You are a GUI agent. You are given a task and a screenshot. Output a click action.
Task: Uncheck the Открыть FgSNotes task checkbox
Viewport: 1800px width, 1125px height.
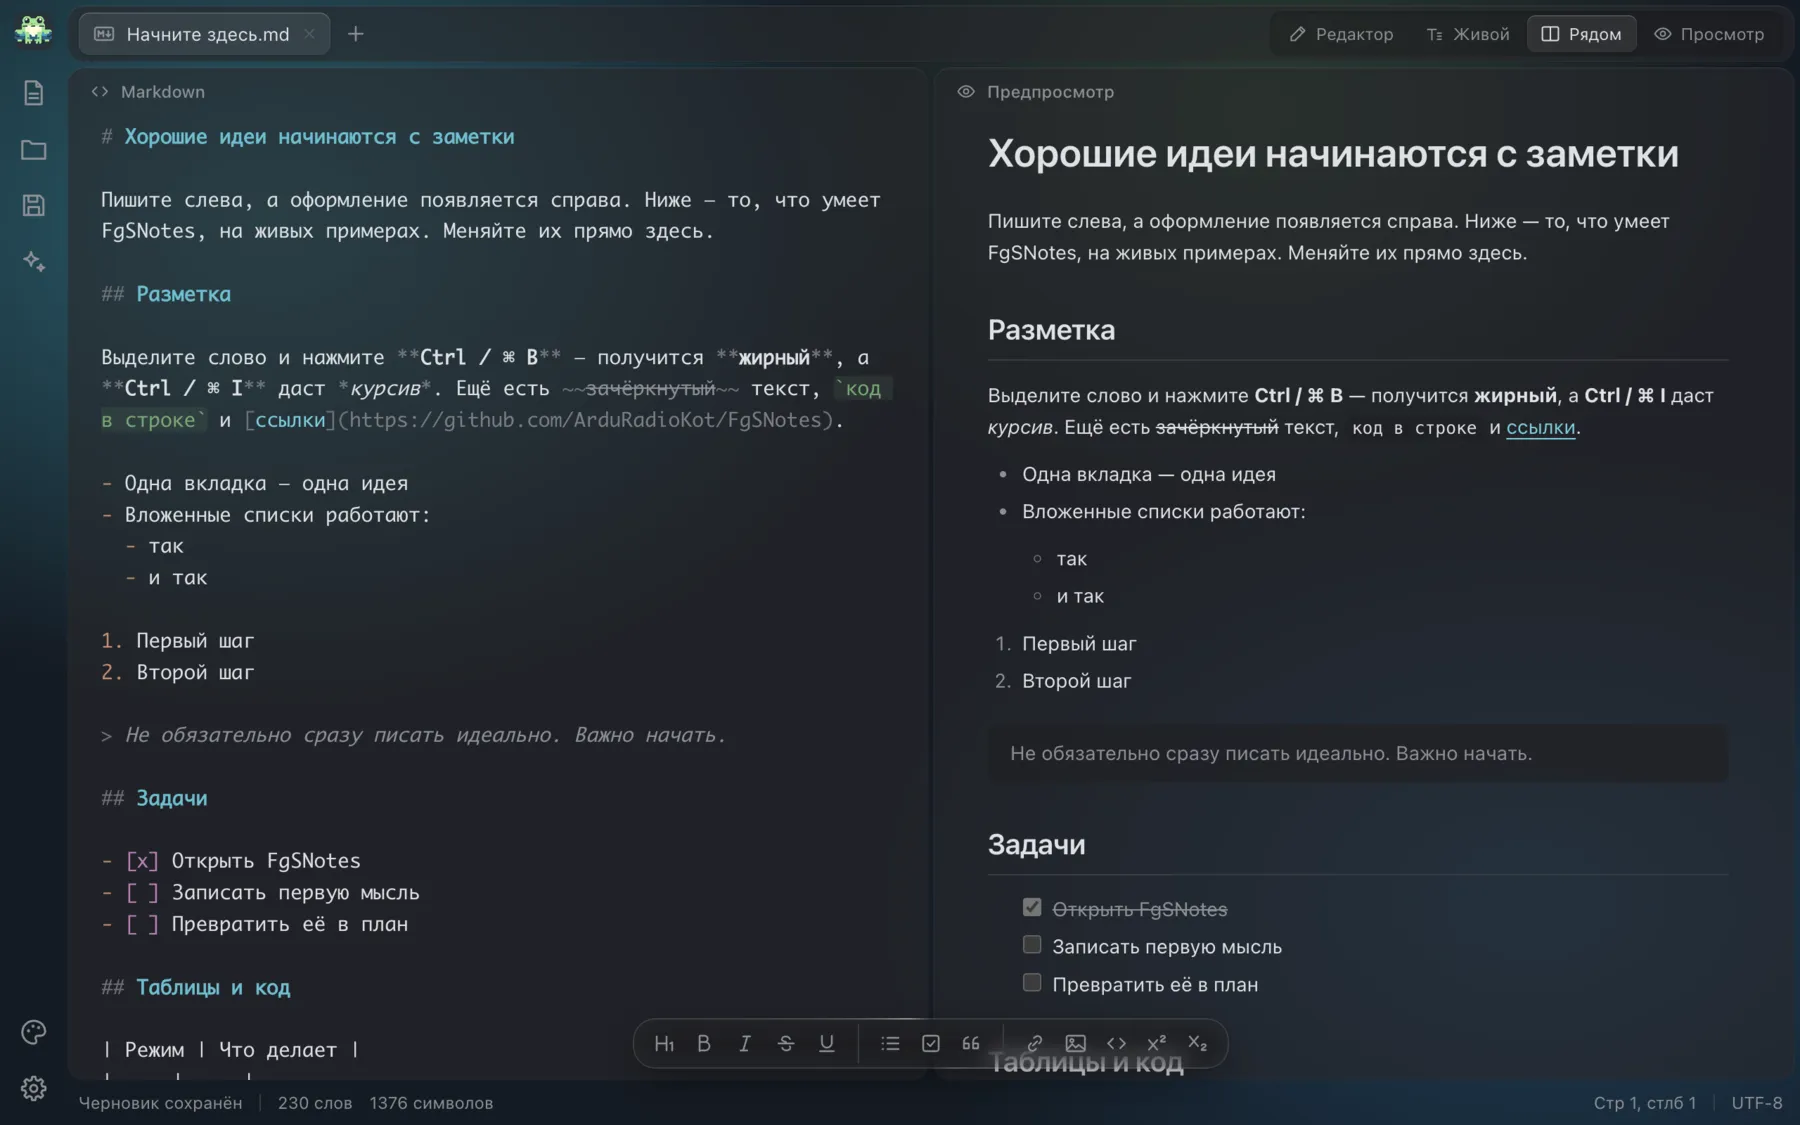(x=1032, y=907)
